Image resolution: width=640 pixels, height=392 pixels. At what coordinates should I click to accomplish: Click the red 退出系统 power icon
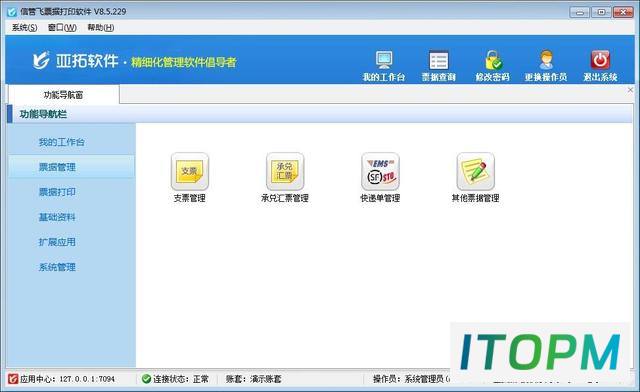(600, 60)
